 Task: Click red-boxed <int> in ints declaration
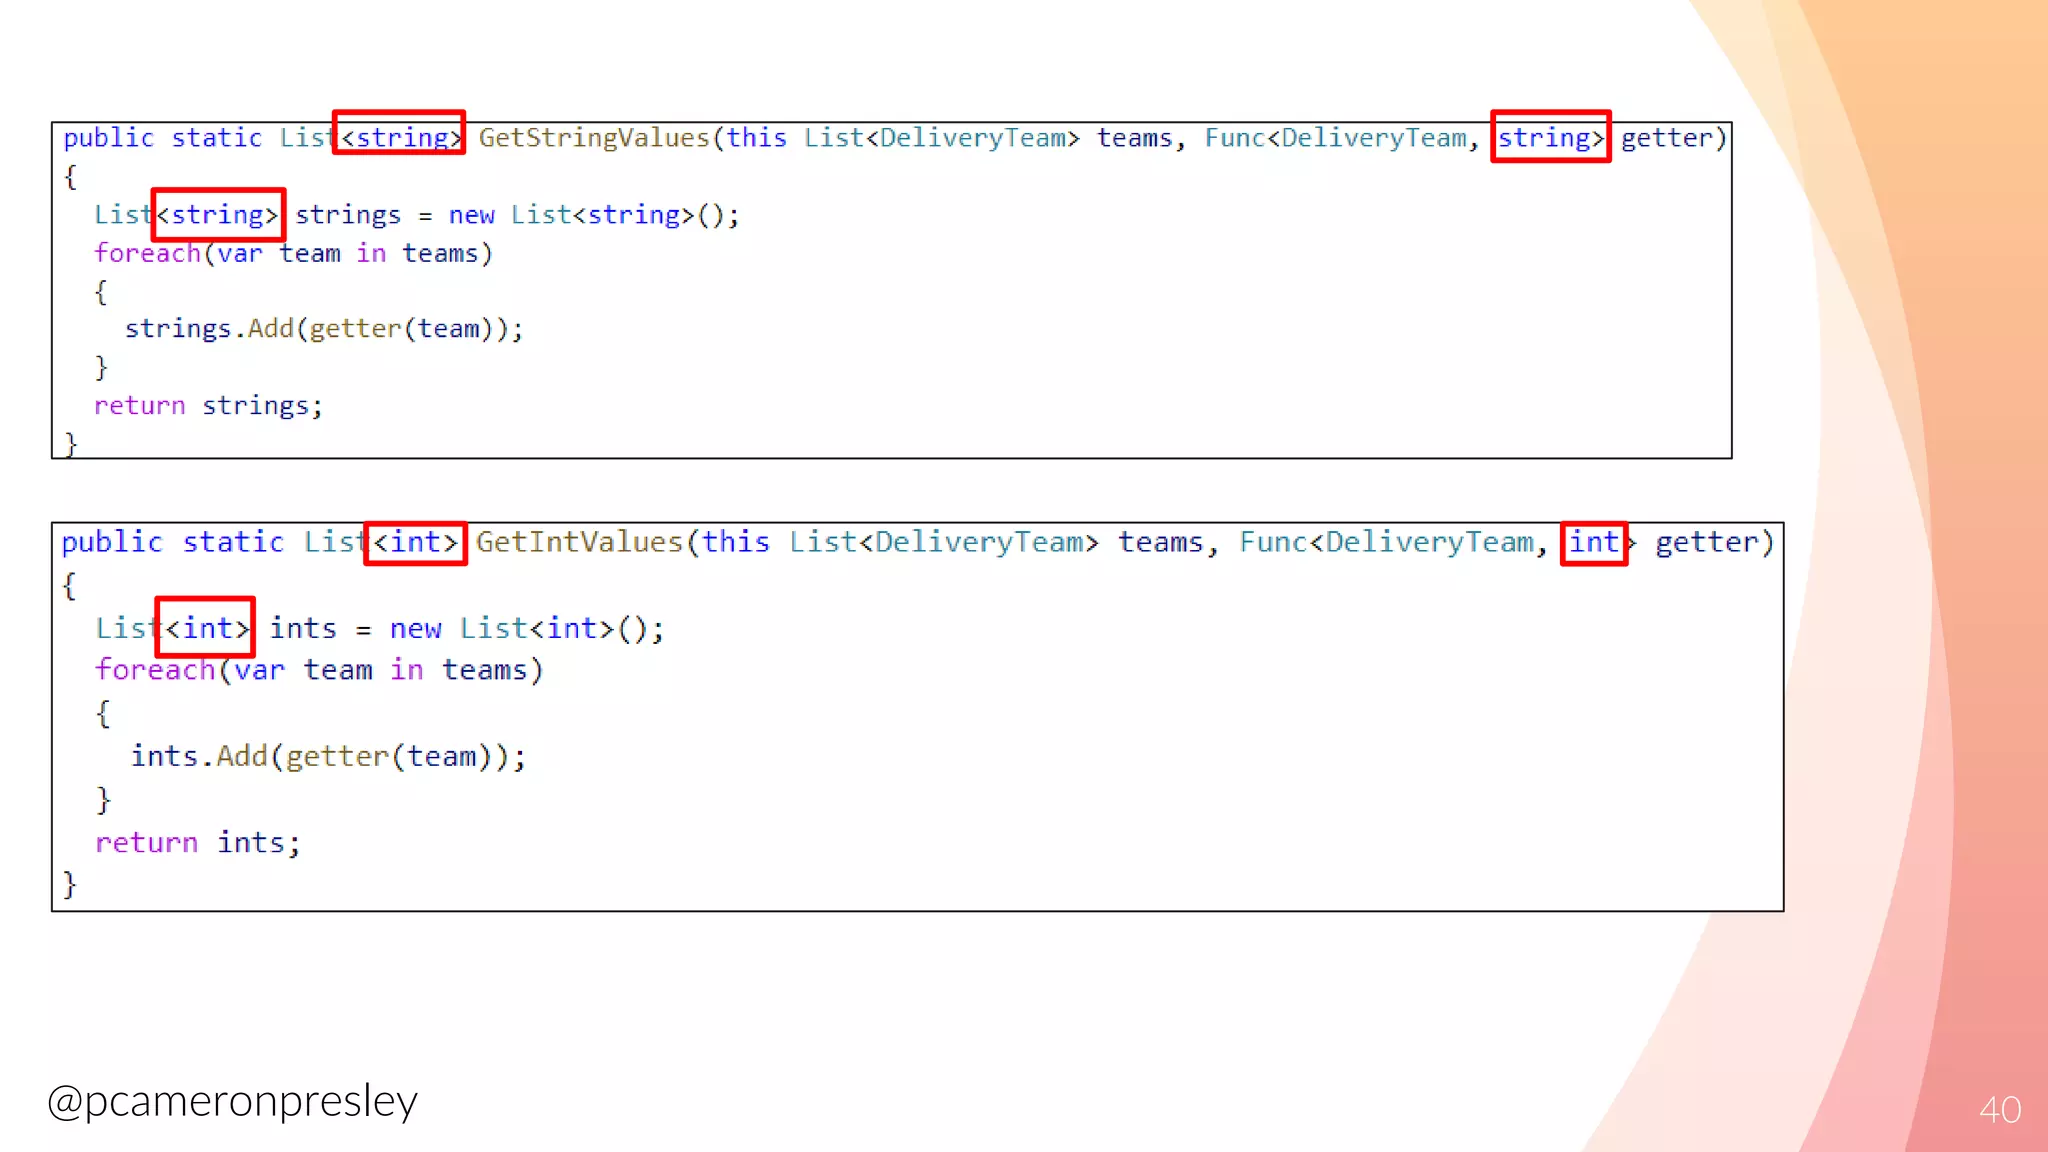click(205, 628)
